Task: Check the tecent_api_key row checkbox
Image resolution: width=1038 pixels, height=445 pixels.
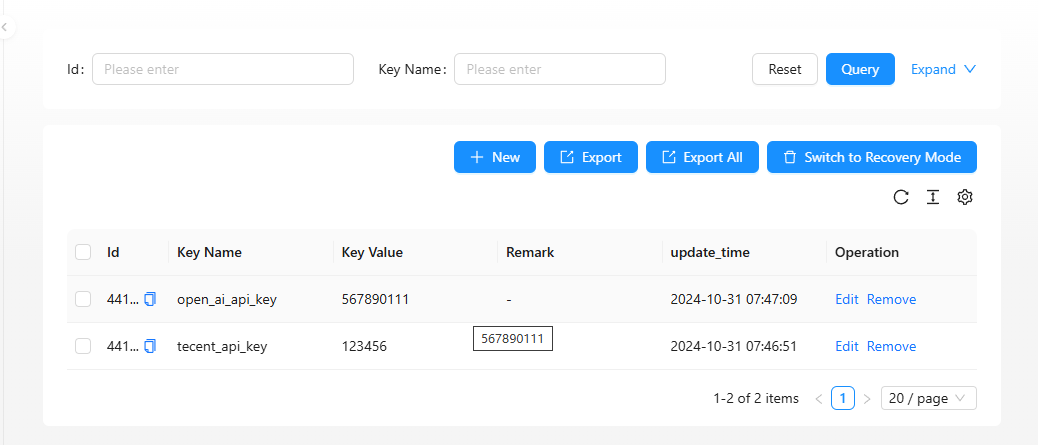Action: tap(83, 346)
